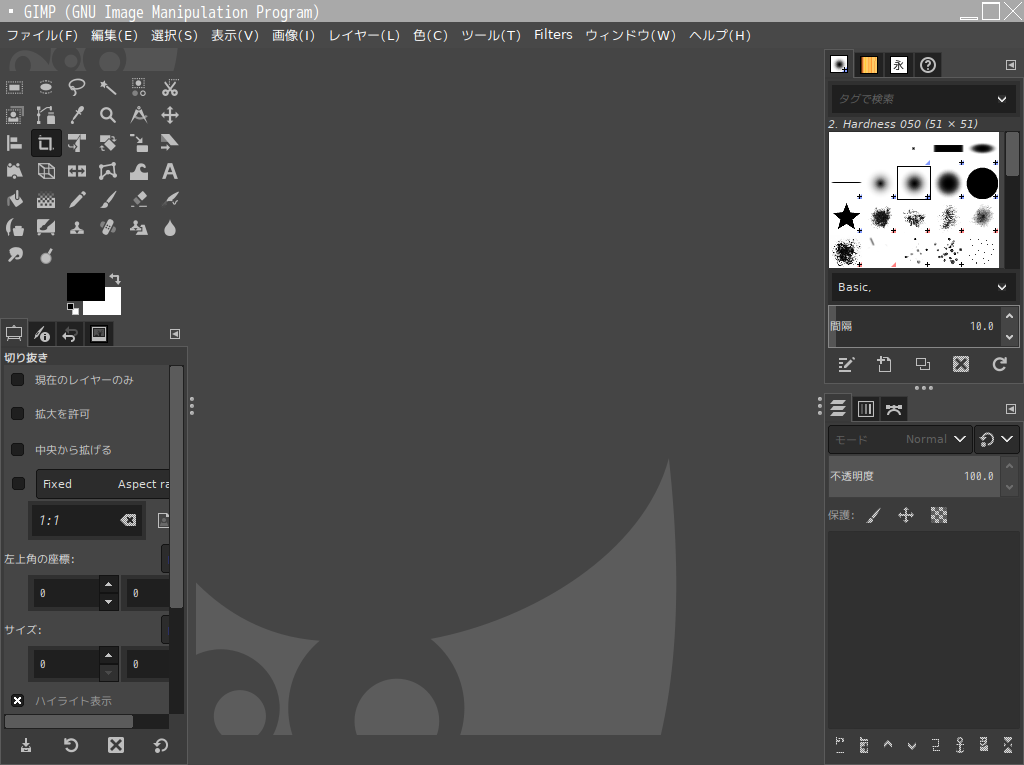This screenshot has height=765, width=1024.
Task: Open the Basic brush tag dropdown
Action: [923, 287]
